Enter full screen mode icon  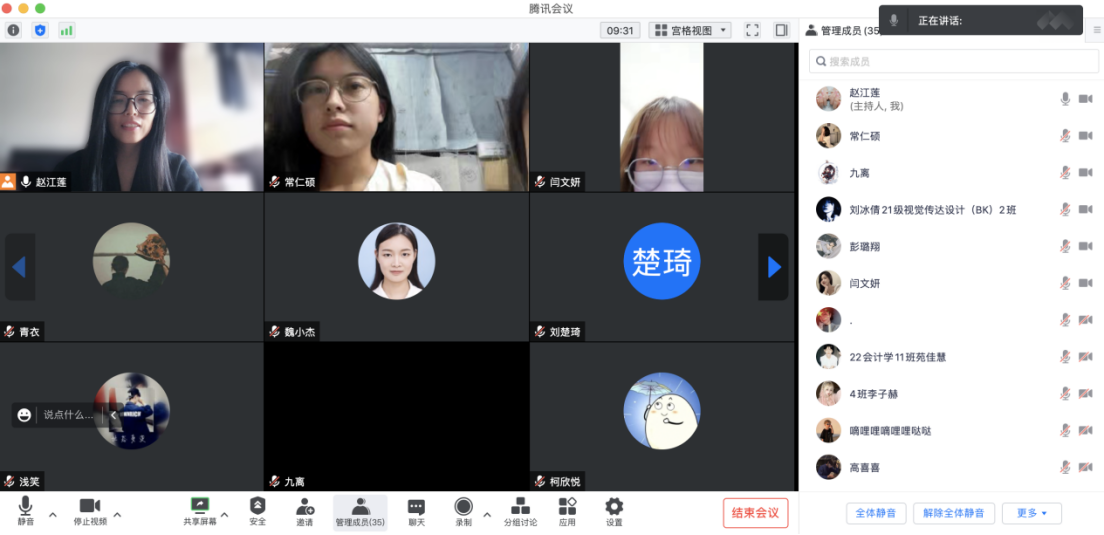point(752,30)
